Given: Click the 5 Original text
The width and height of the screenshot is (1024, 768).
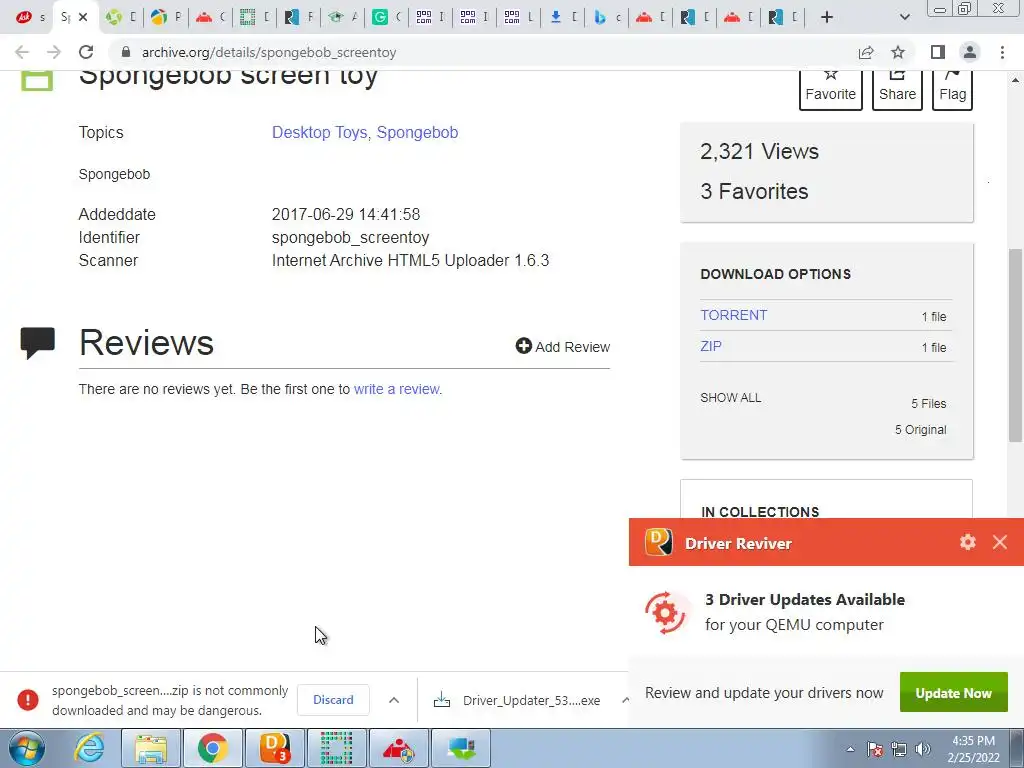Looking at the screenshot, I should tap(920, 430).
